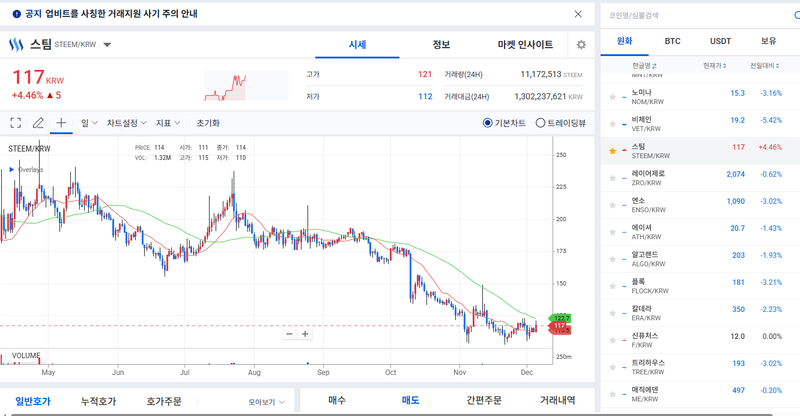Expand the Overlays triangle on chart
800x416 pixels.
coord(11,170)
